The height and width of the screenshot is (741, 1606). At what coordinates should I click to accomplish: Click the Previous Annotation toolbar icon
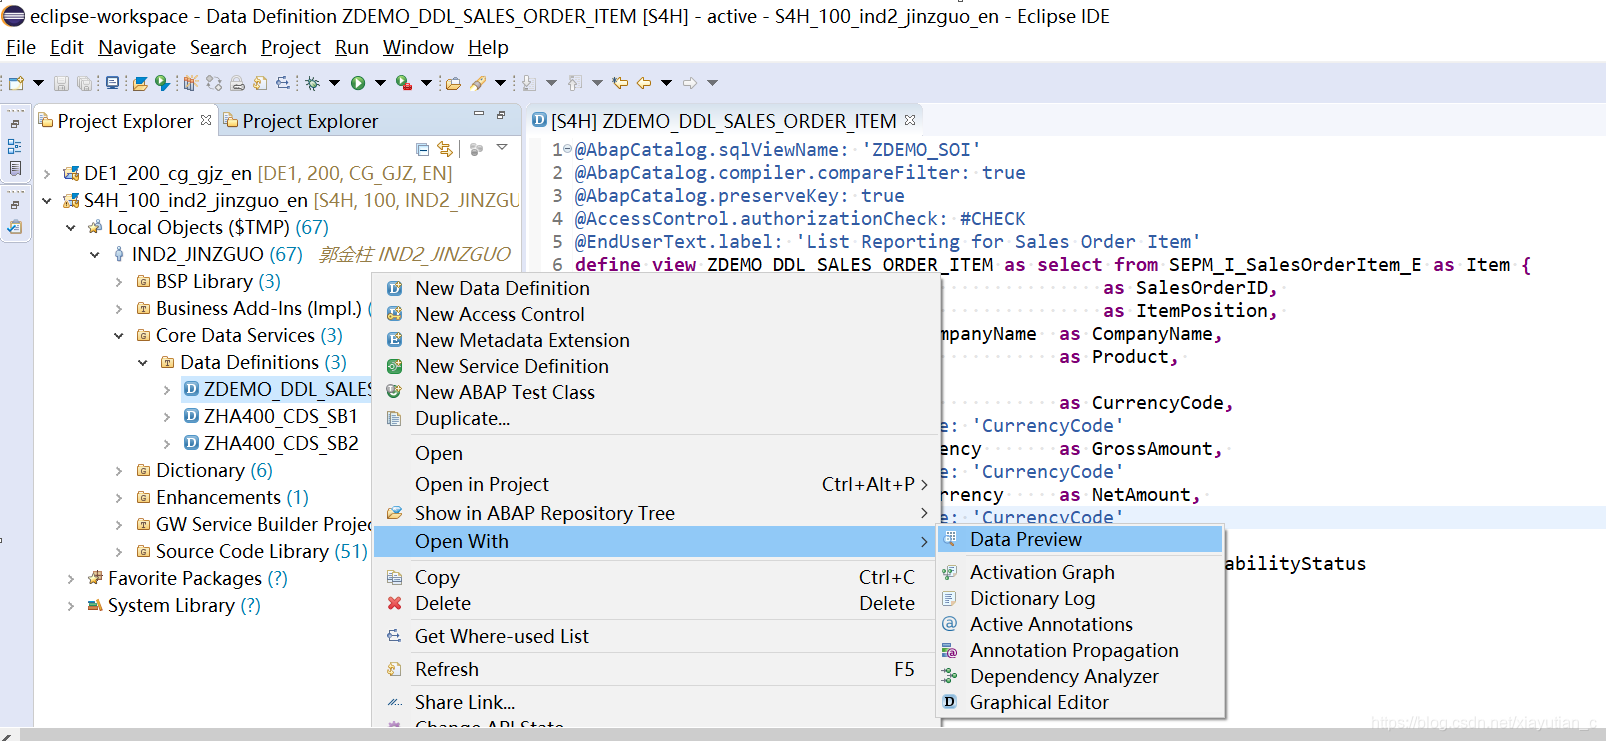(574, 83)
